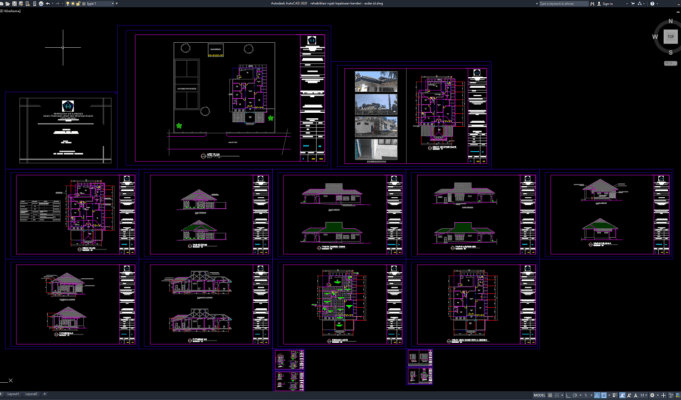
Task: Click the search binoculars icon
Action: coord(592,3)
